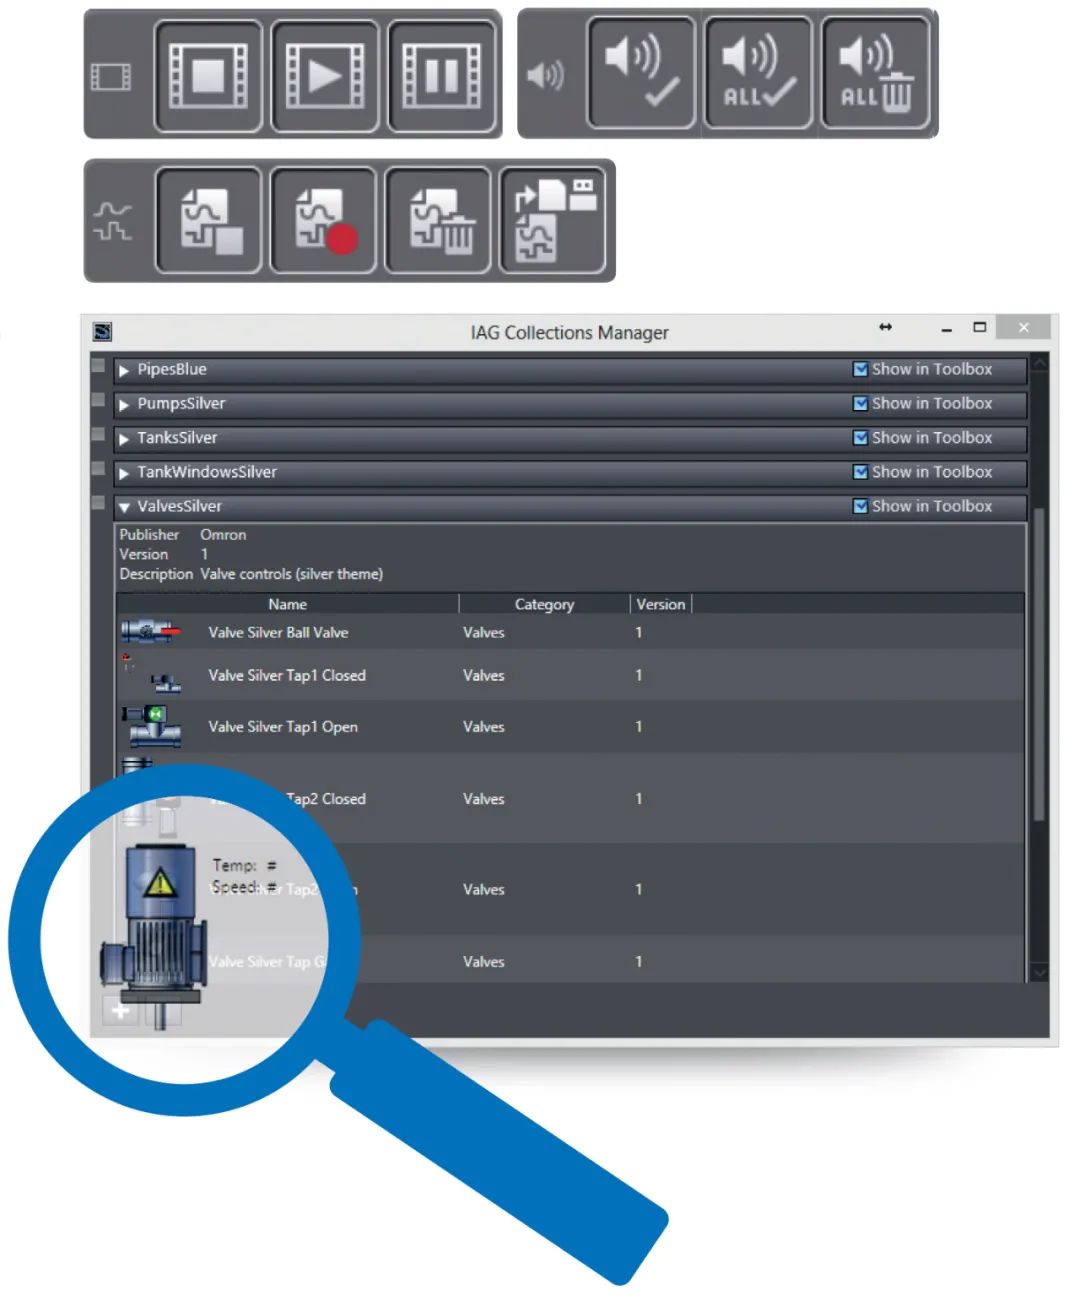The image size is (1080, 1306).
Task: Delete the data trace with trash icon
Action: tap(439, 221)
